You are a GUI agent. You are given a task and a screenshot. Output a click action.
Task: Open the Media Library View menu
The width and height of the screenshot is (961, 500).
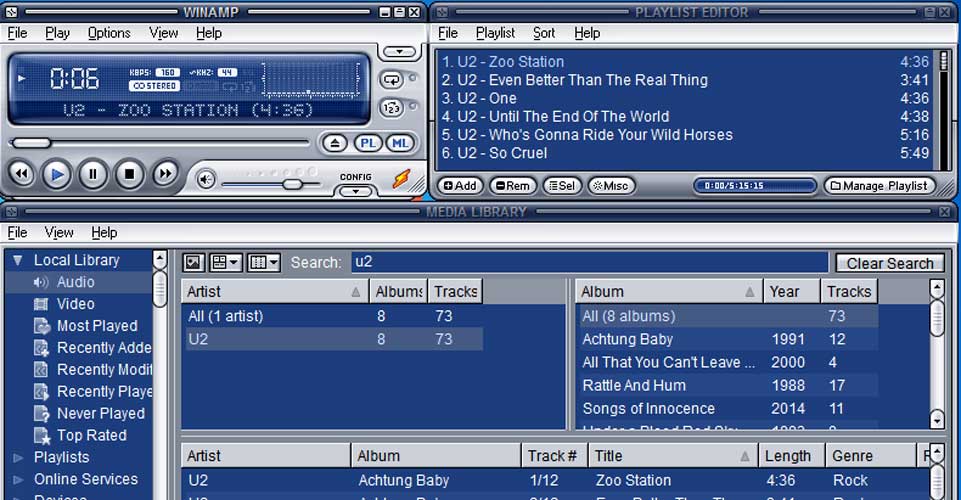pos(59,233)
